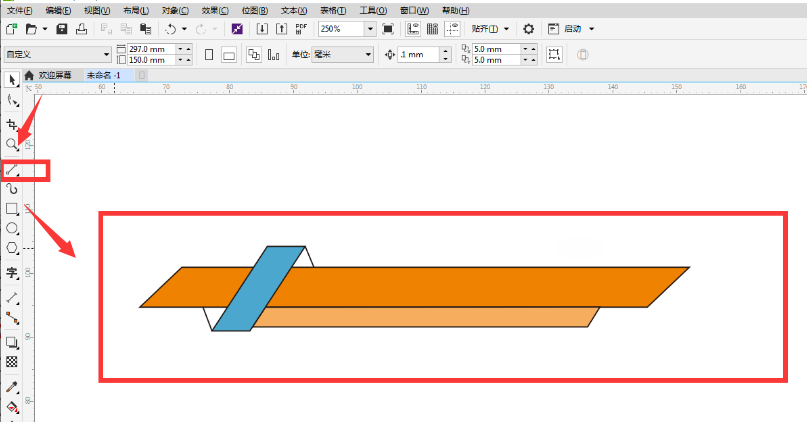Select the Rectangle tool
807x422 pixels.
click(12, 208)
